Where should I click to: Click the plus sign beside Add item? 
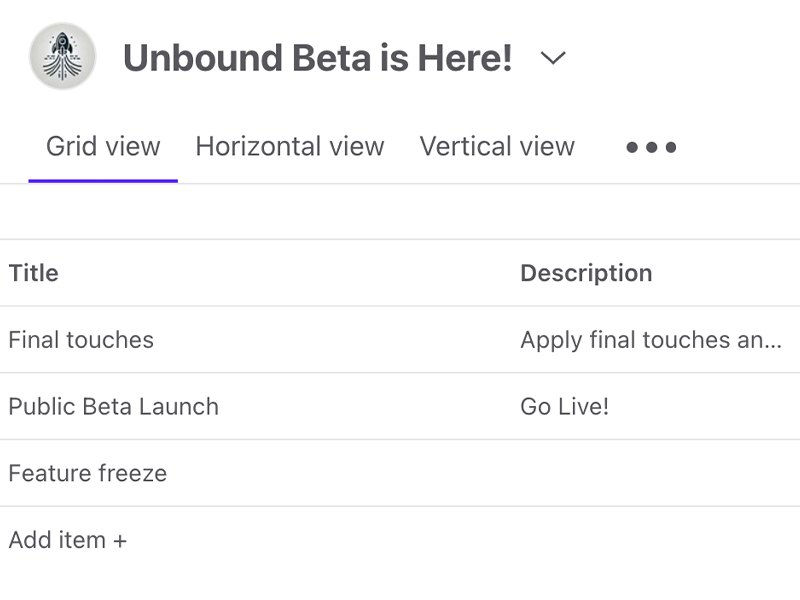120,541
